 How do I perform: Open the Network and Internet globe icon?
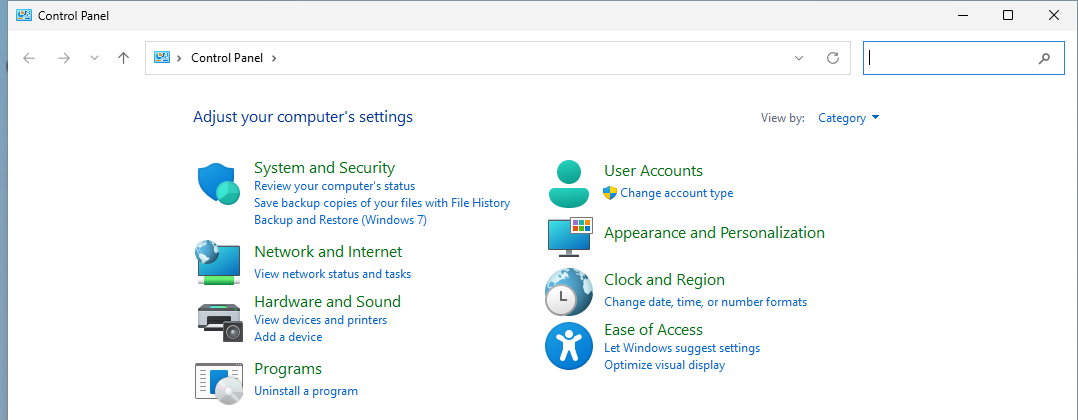pyautogui.click(x=218, y=263)
